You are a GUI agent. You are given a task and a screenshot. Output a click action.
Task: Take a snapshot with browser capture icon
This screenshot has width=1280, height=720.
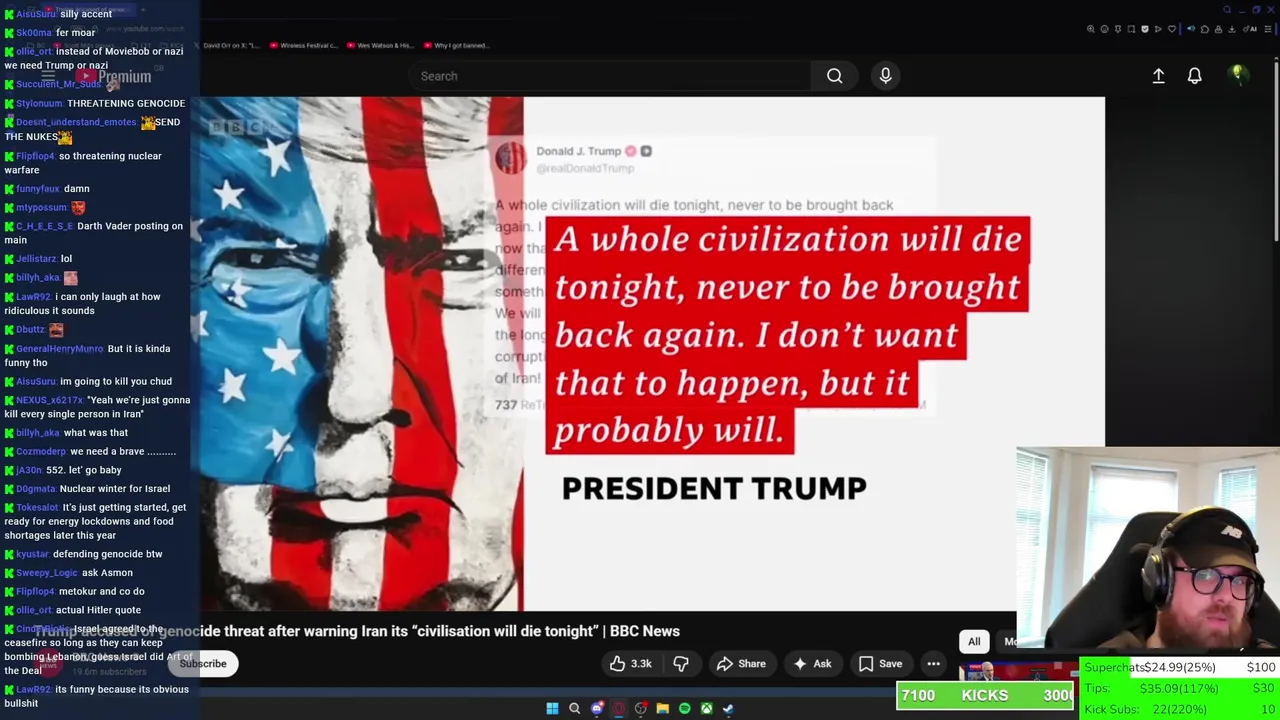(x=1131, y=29)
